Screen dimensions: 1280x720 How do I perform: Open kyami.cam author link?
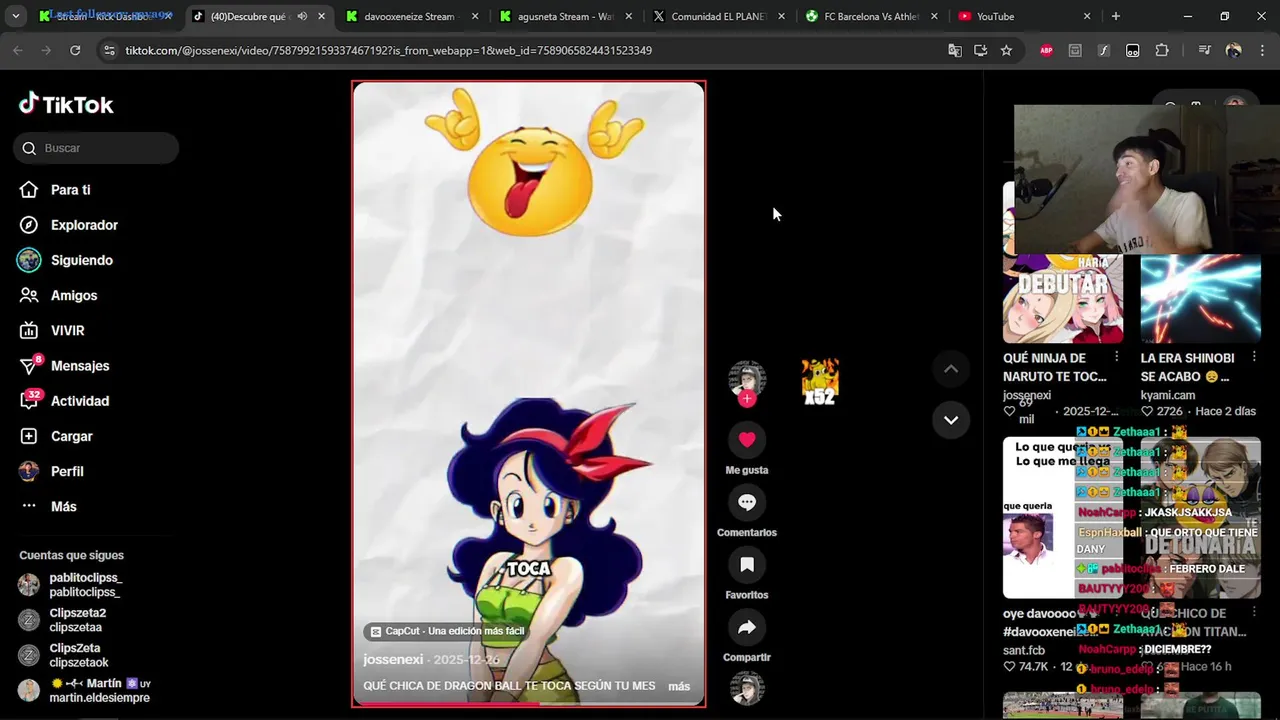(x=1168, y=395)
